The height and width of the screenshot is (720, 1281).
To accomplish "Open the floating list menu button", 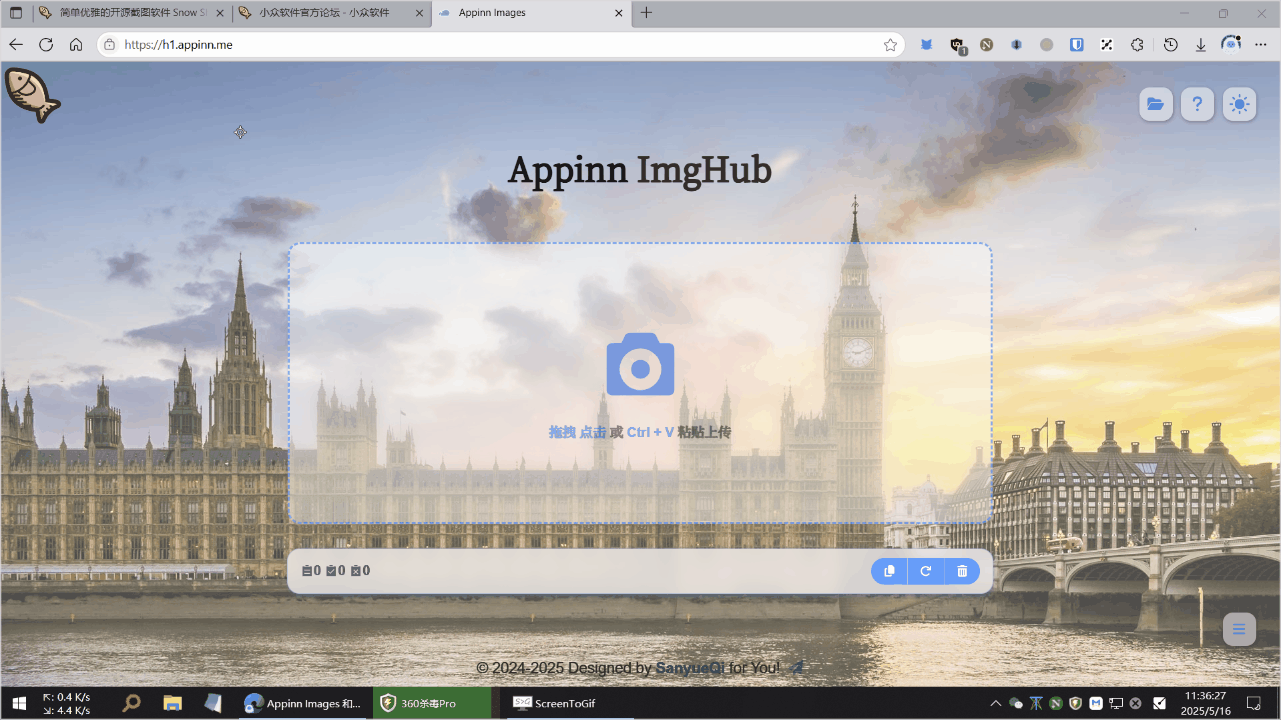I will point(1239,629).
